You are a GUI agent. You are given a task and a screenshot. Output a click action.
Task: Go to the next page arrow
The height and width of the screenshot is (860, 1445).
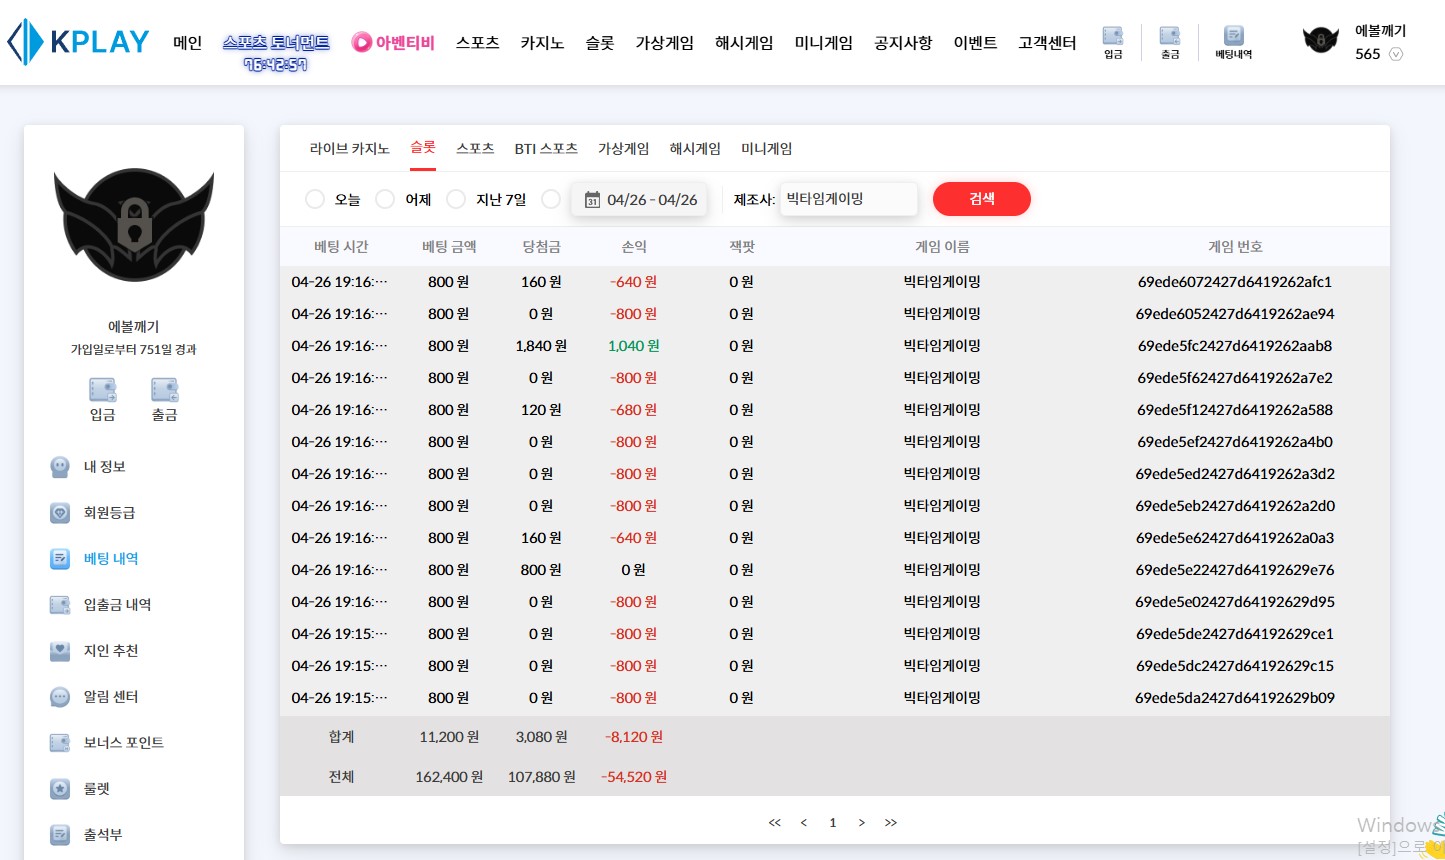point(861,823)
